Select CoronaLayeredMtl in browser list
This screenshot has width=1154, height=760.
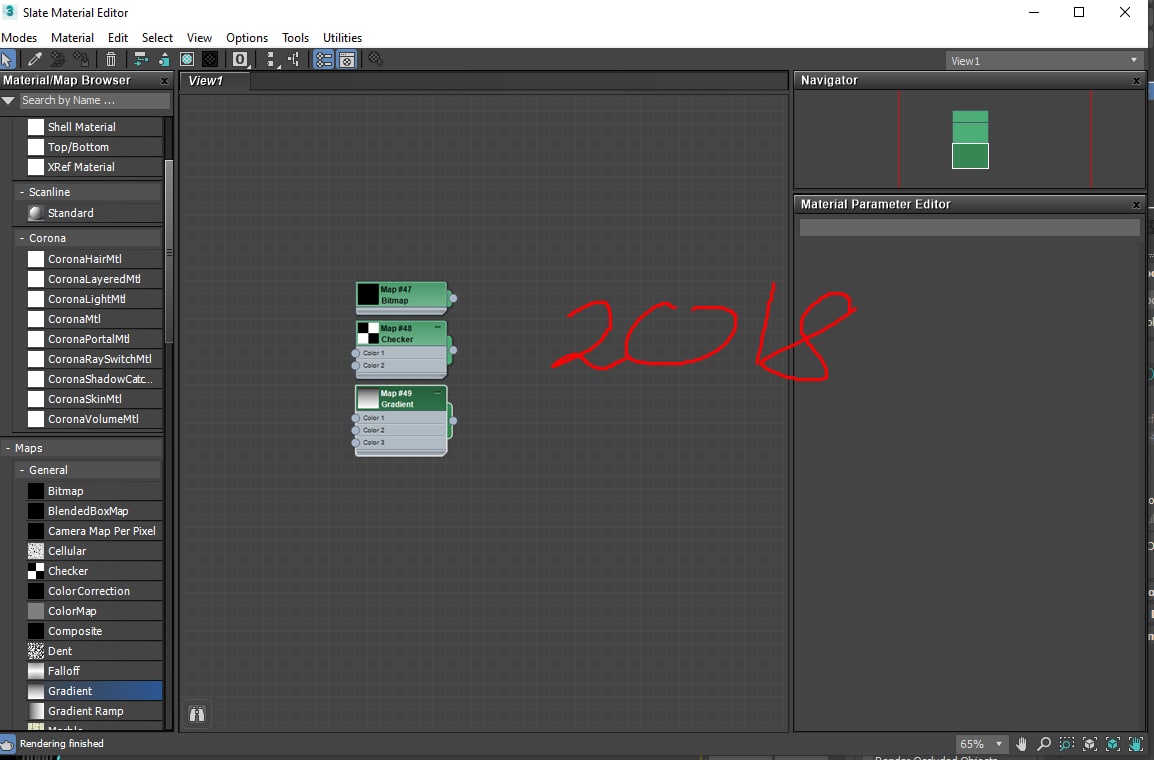94,280
